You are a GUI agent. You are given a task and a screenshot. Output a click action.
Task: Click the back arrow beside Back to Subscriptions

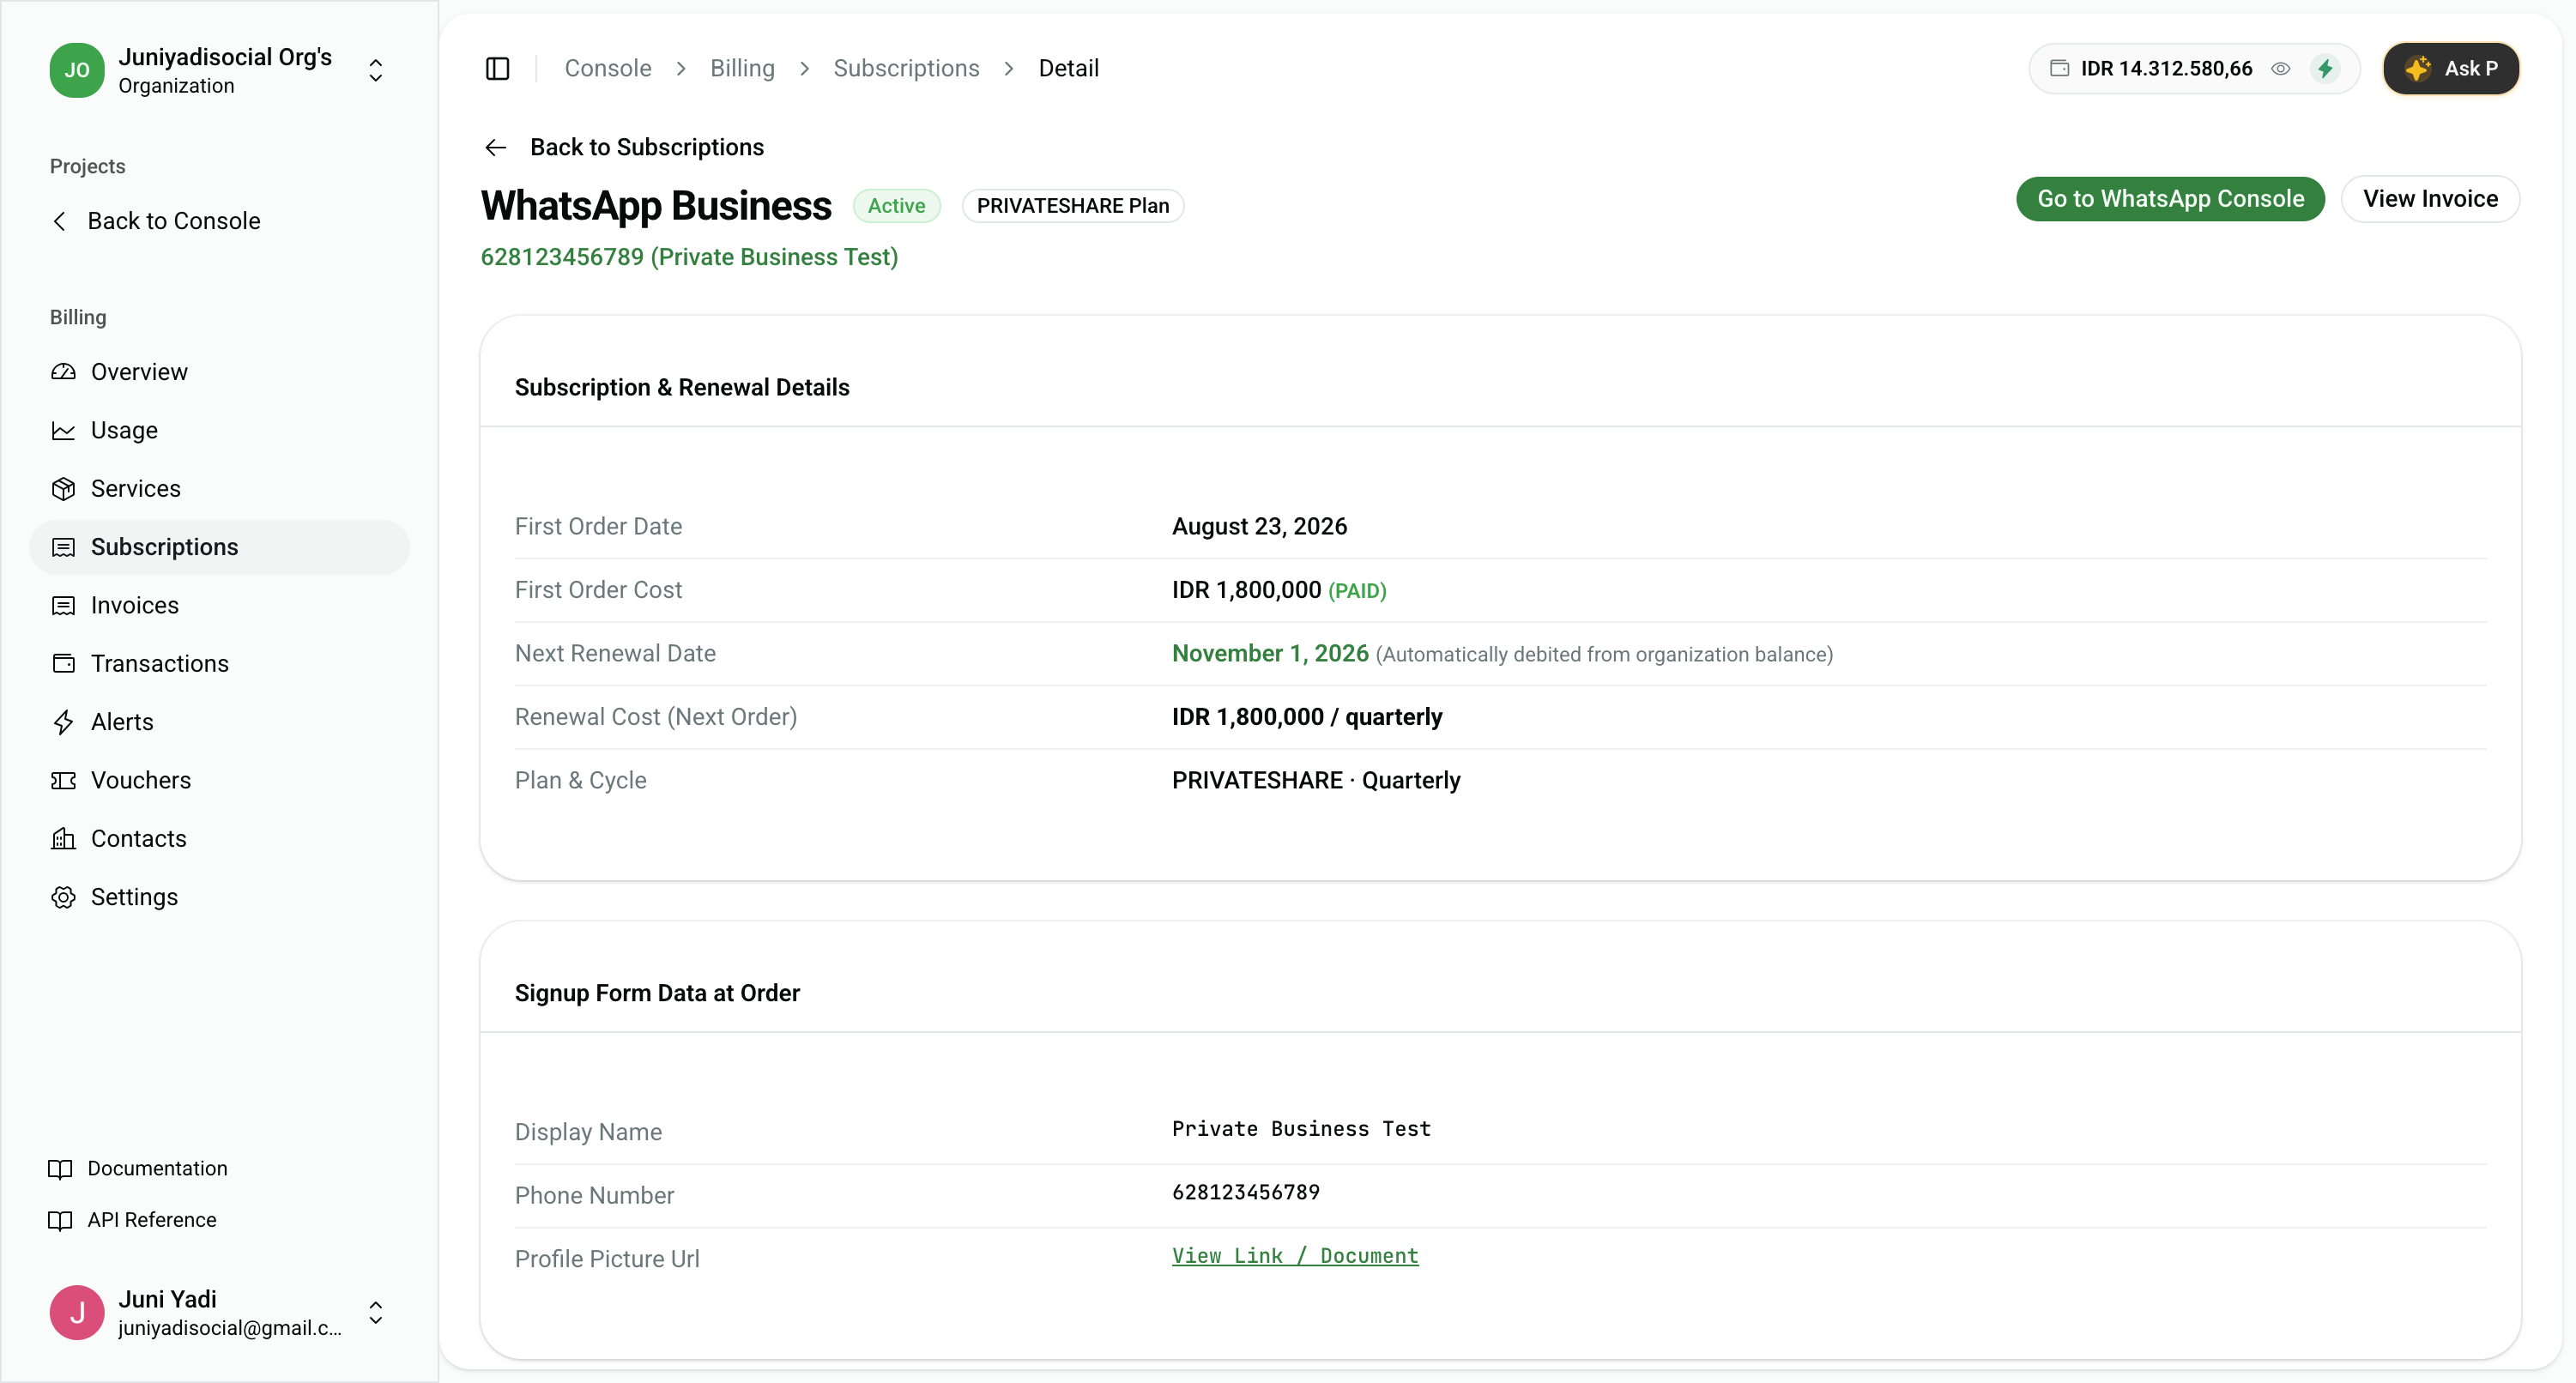(495, 148)
